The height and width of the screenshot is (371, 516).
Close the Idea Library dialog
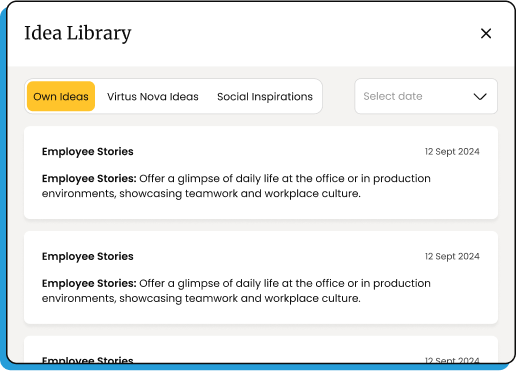tap(486, 33)
